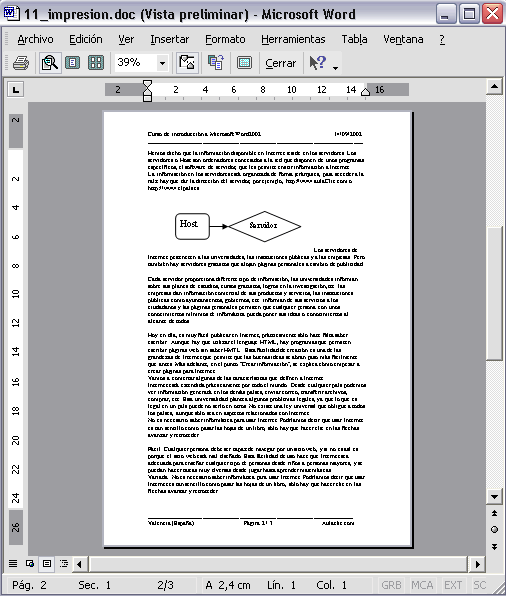
Task: Toggle SC overtype indicator
Action: click(x=479, y=585)
